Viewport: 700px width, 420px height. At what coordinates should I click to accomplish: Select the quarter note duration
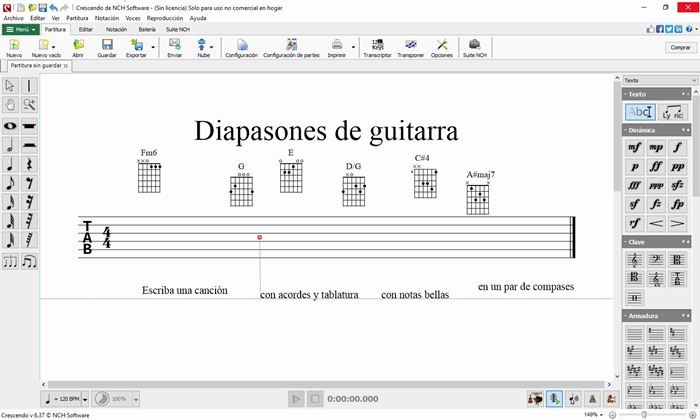click(x=10, y=164)
